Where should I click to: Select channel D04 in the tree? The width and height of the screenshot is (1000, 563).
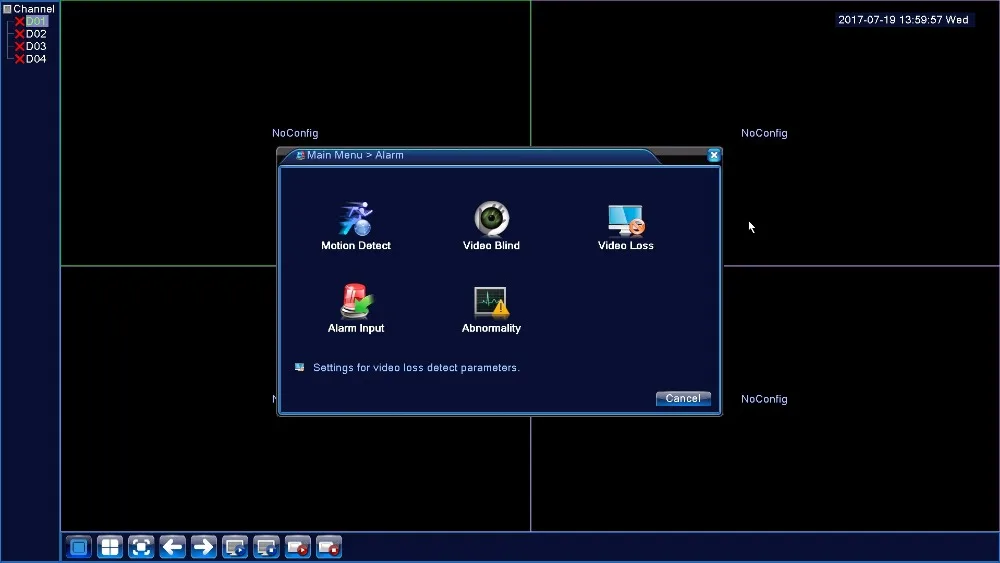click(x=36, y=59)
